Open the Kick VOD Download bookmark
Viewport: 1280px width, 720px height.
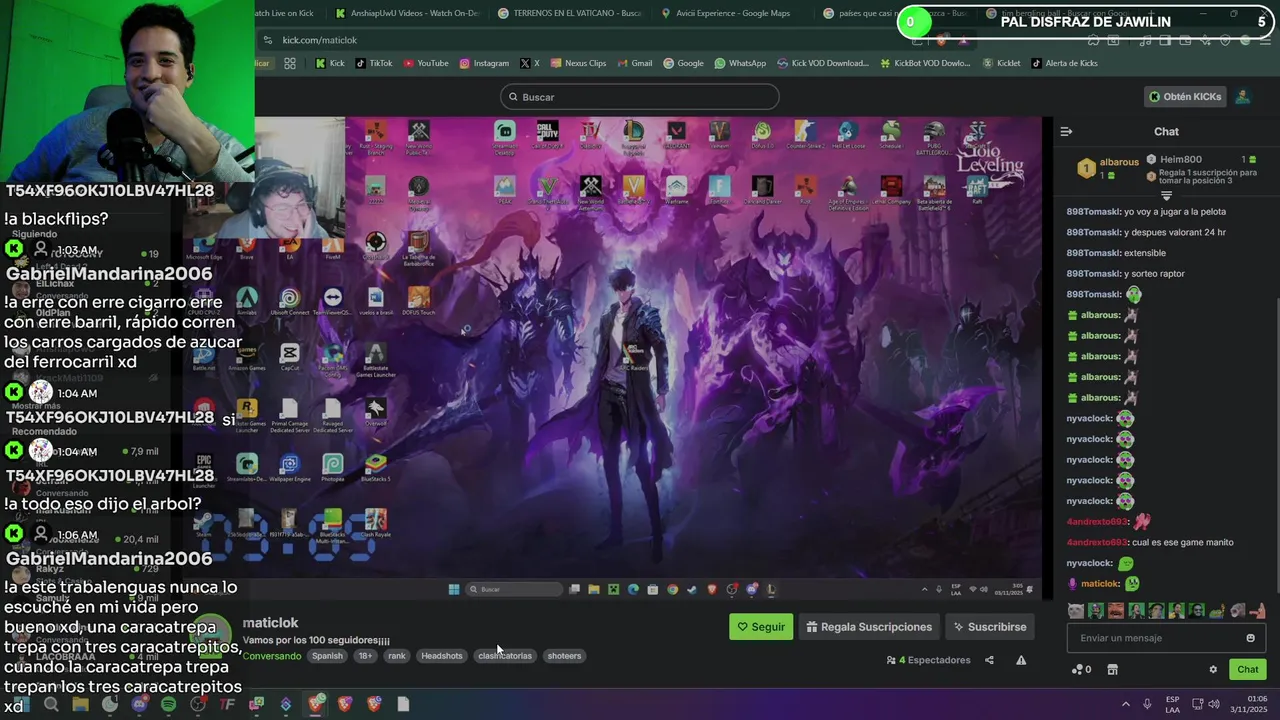tap(823, 63)
